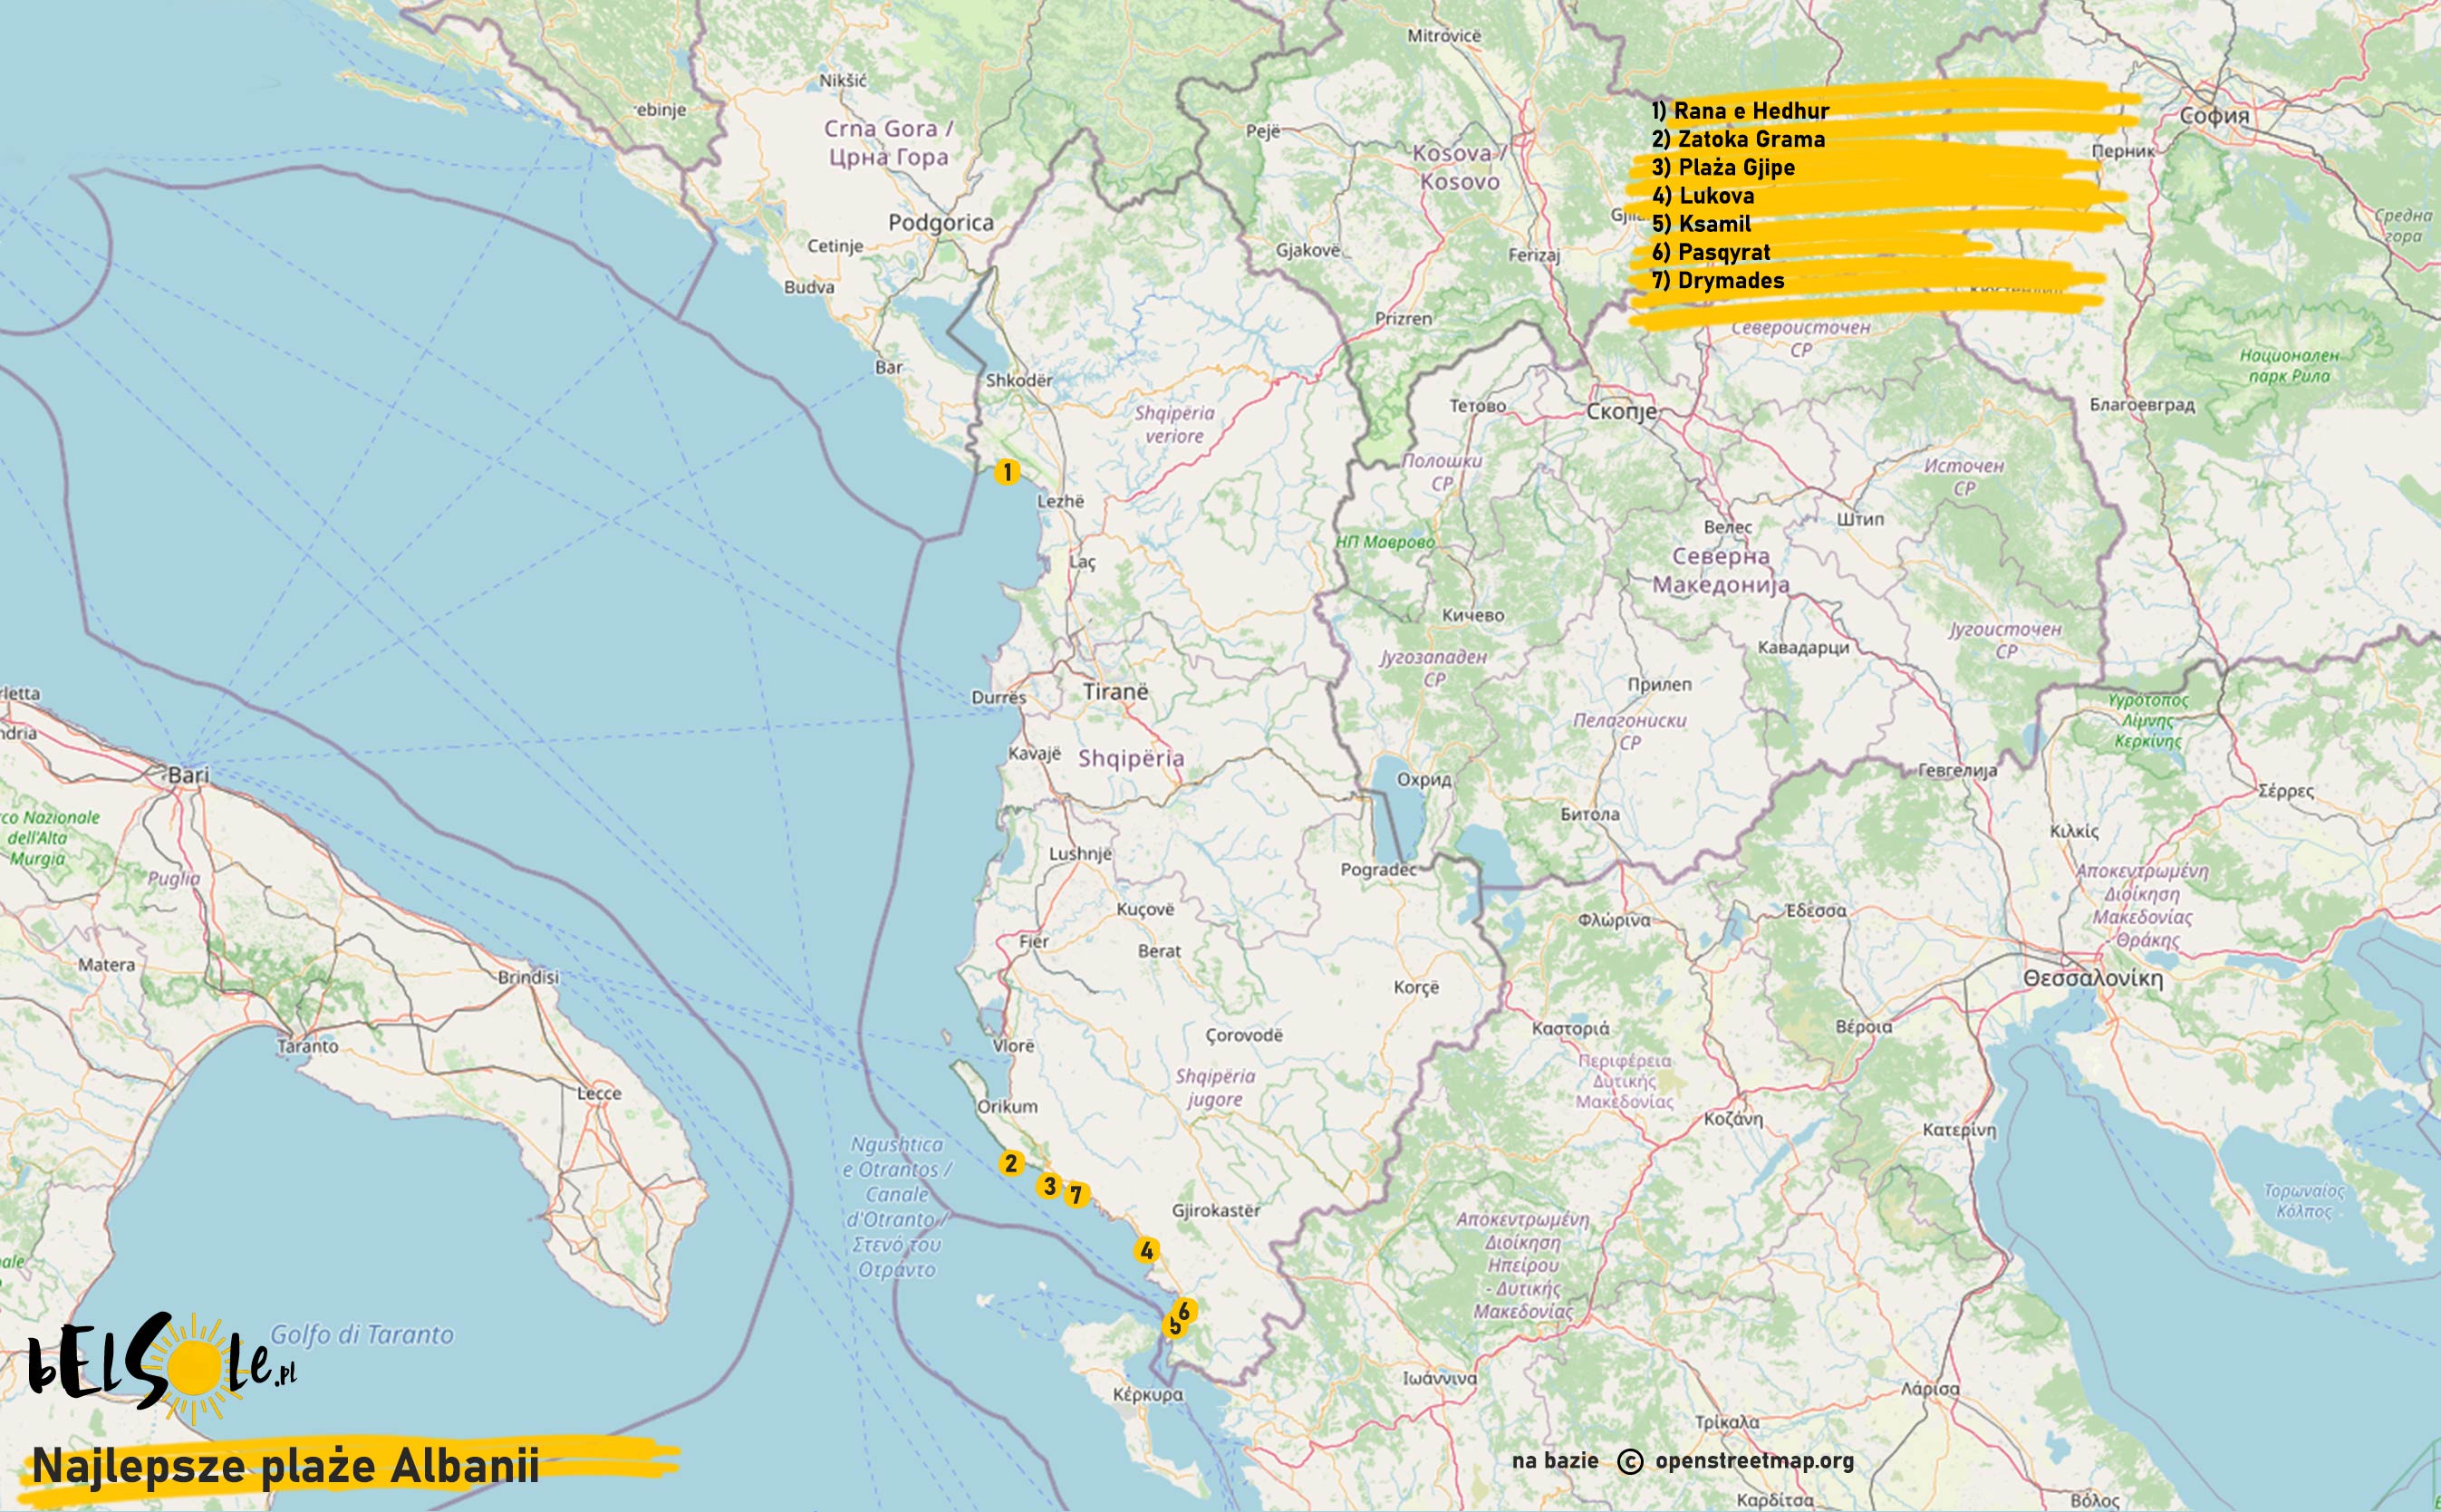This screenshot has height=1512, width=2441.
Task: Click the Zatoka Grama legend entry
Action: coord(1738,139)
